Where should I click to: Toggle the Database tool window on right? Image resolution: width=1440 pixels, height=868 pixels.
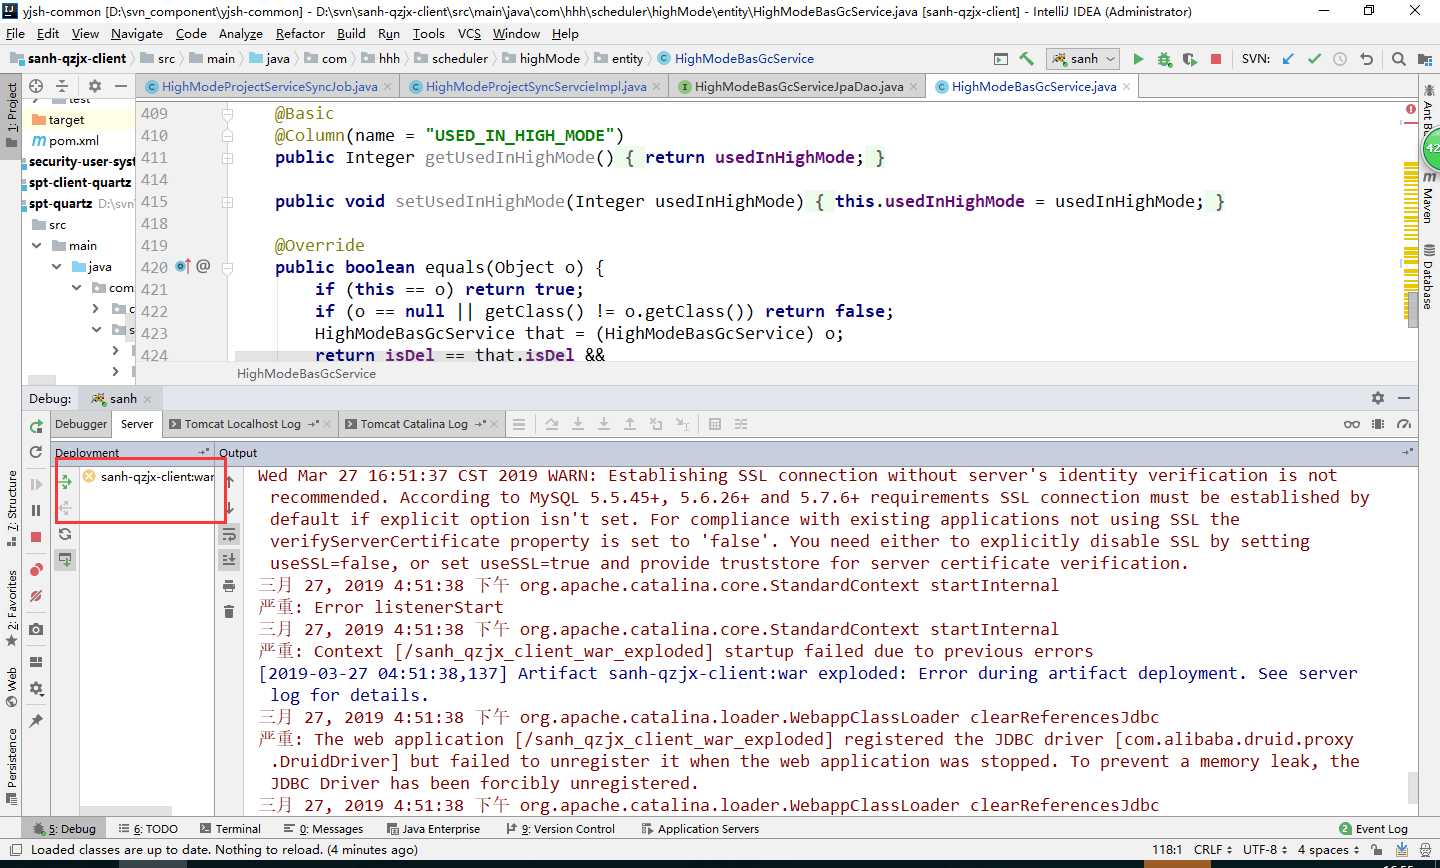[x=1429, y=278]
